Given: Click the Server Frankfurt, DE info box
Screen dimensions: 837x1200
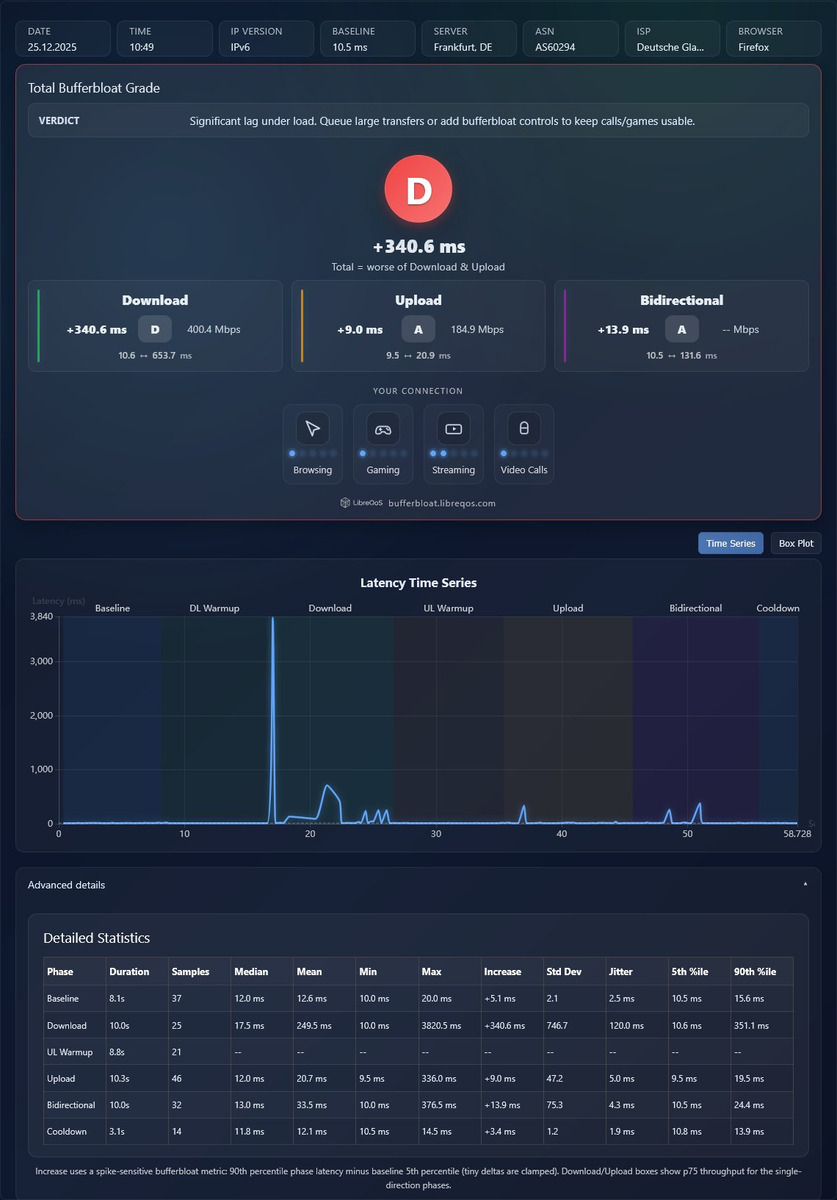Looking at the screenshot, I should click(x=469, y=39).
